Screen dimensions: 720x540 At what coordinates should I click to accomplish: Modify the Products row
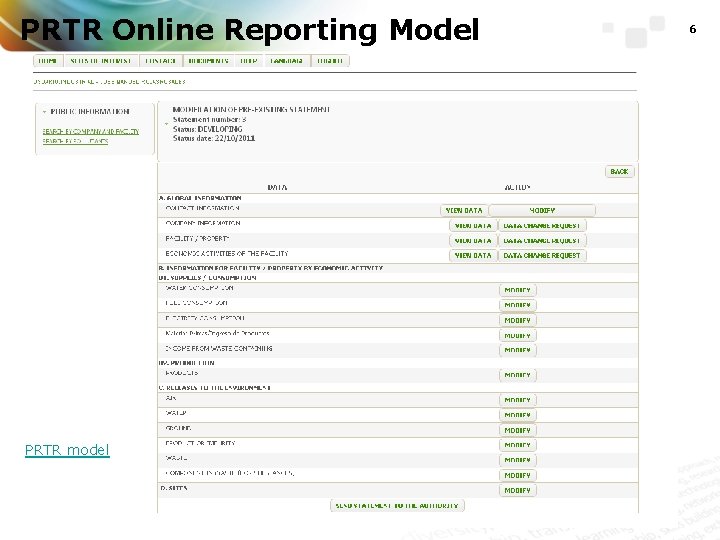pyautogui.click(x=518, y=375)
